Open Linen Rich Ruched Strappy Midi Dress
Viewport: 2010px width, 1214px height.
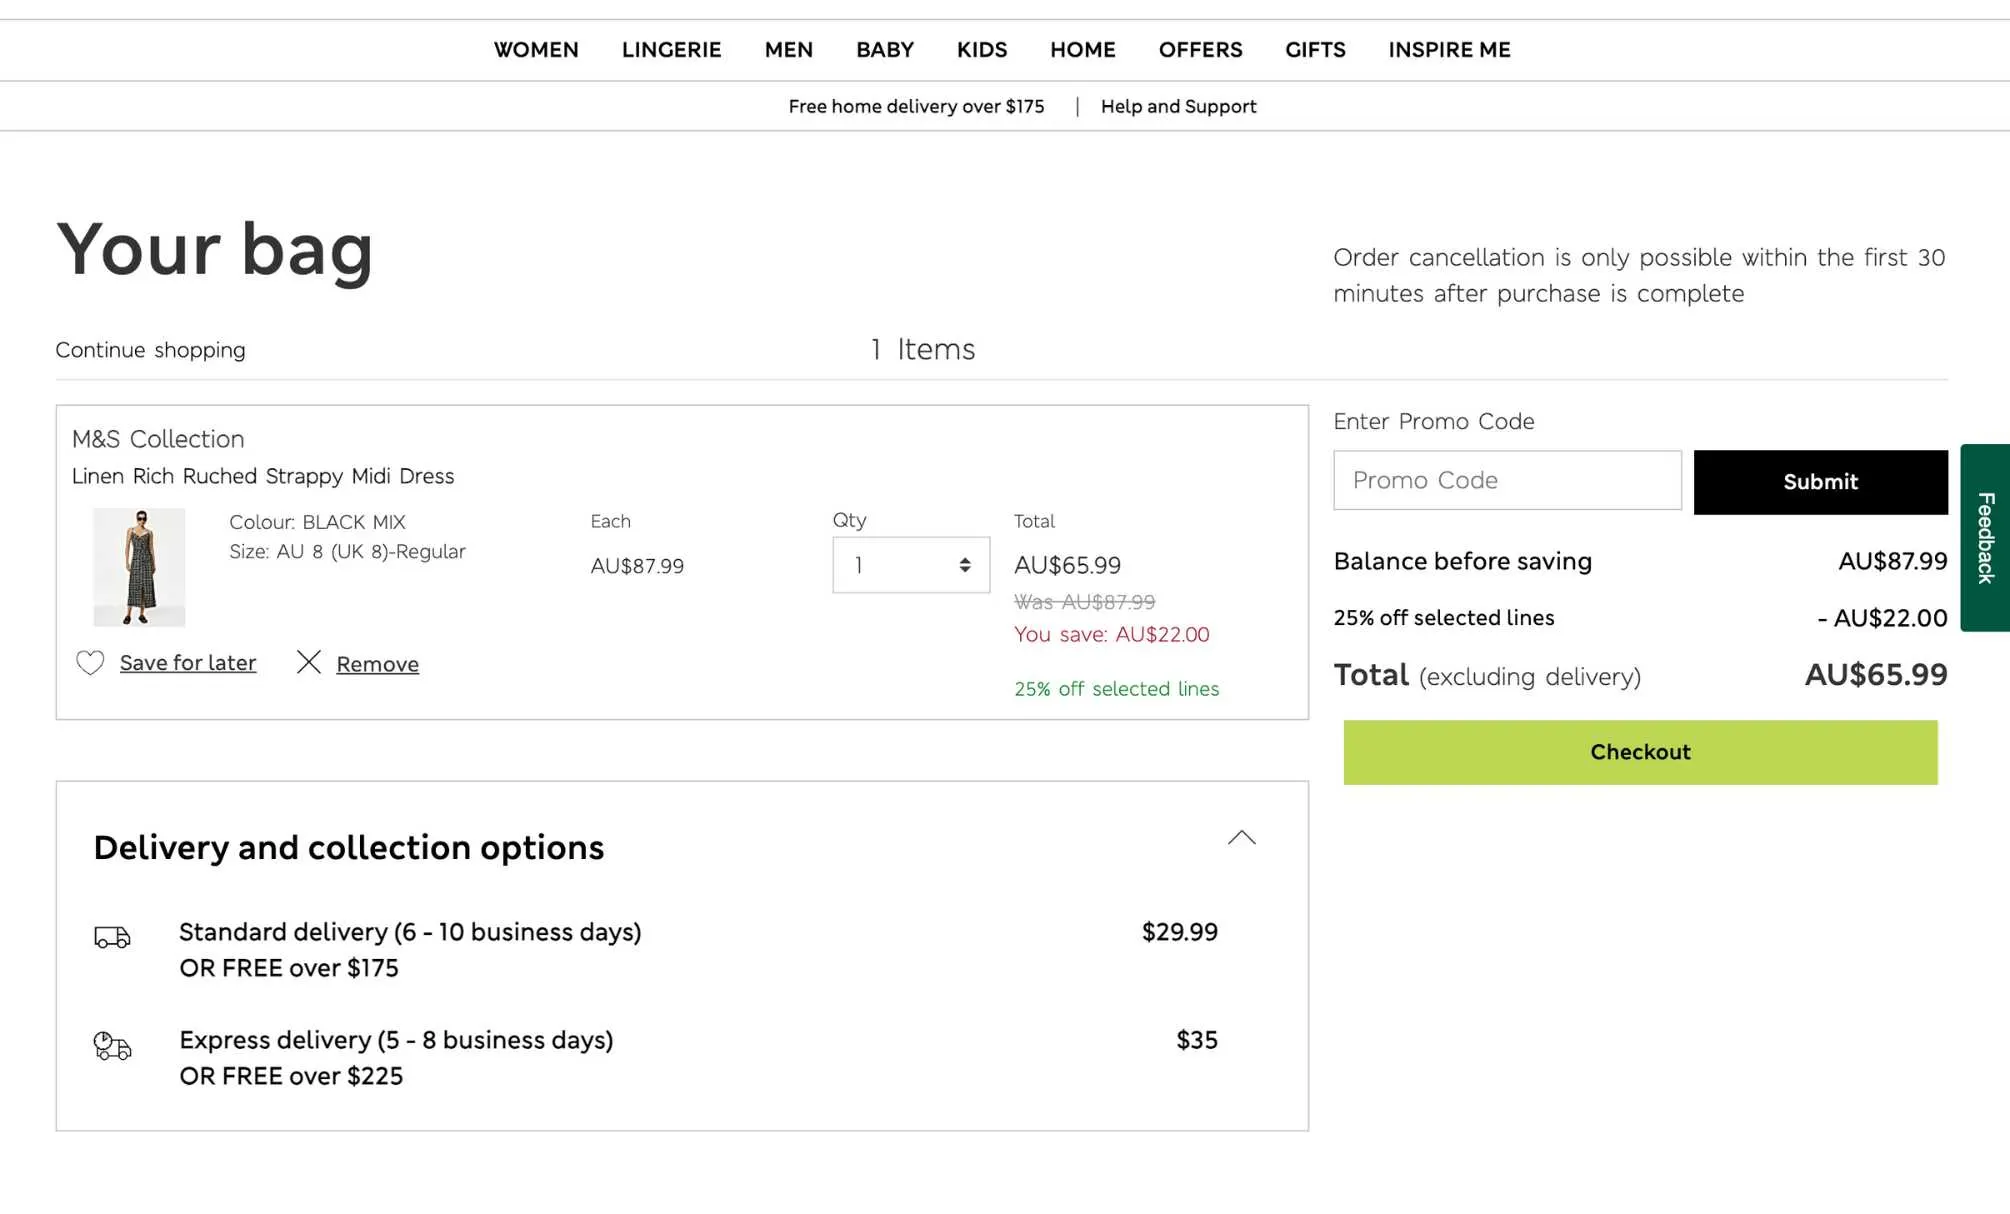click(263, 476)
